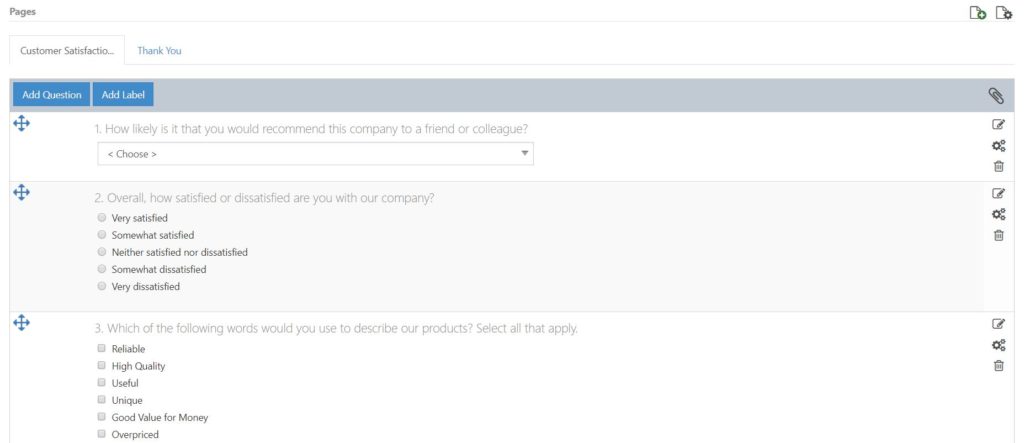Check the Reliable checkbox

click(x=101, y=348)
